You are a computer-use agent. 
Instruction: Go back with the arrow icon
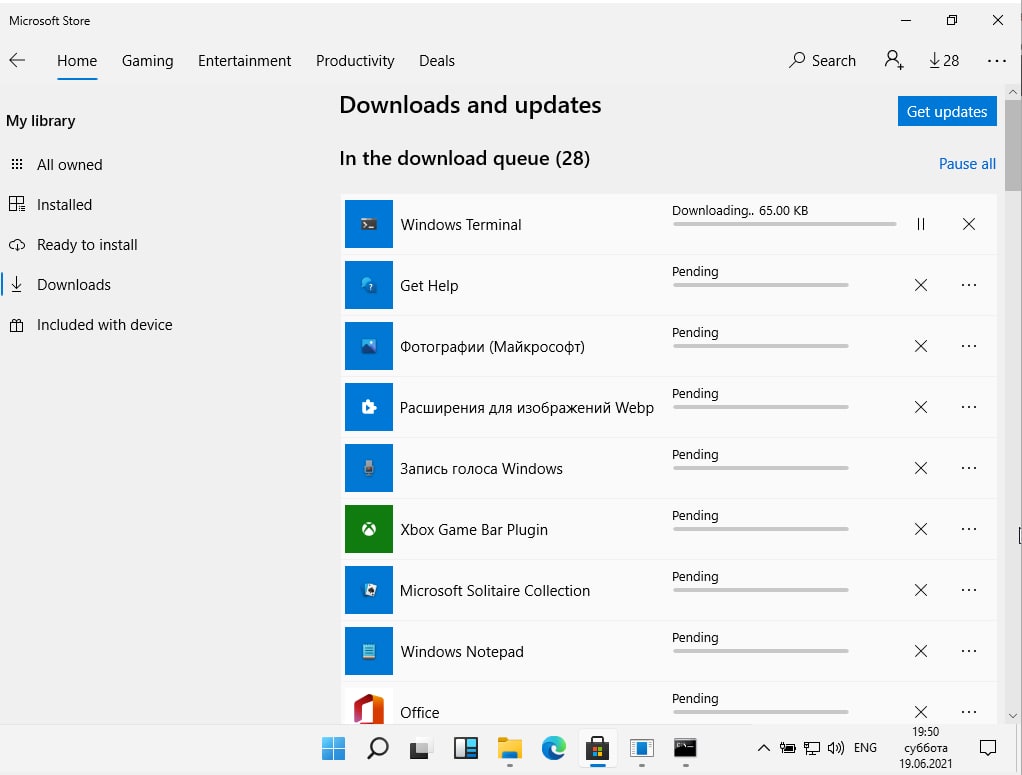[17, 61]
